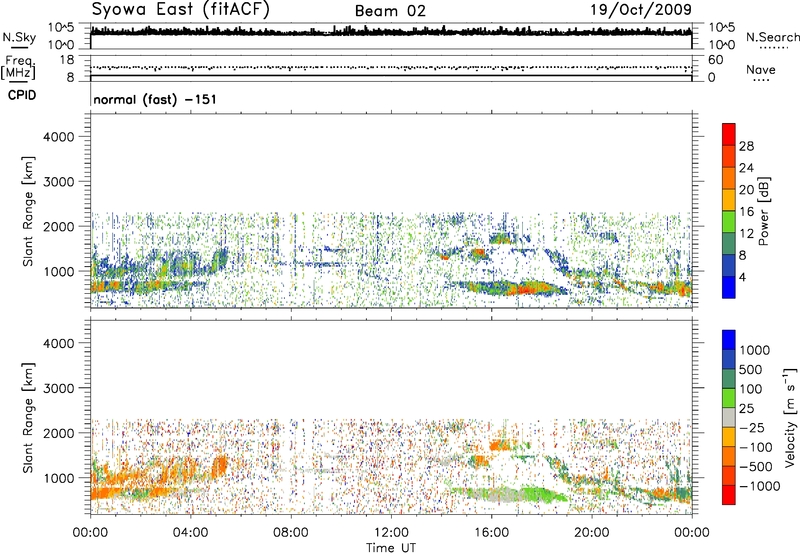This screenshot has width=800, height=554.
Task: Click the '28' power colorbar tick
Action: [x=746, y=146]
